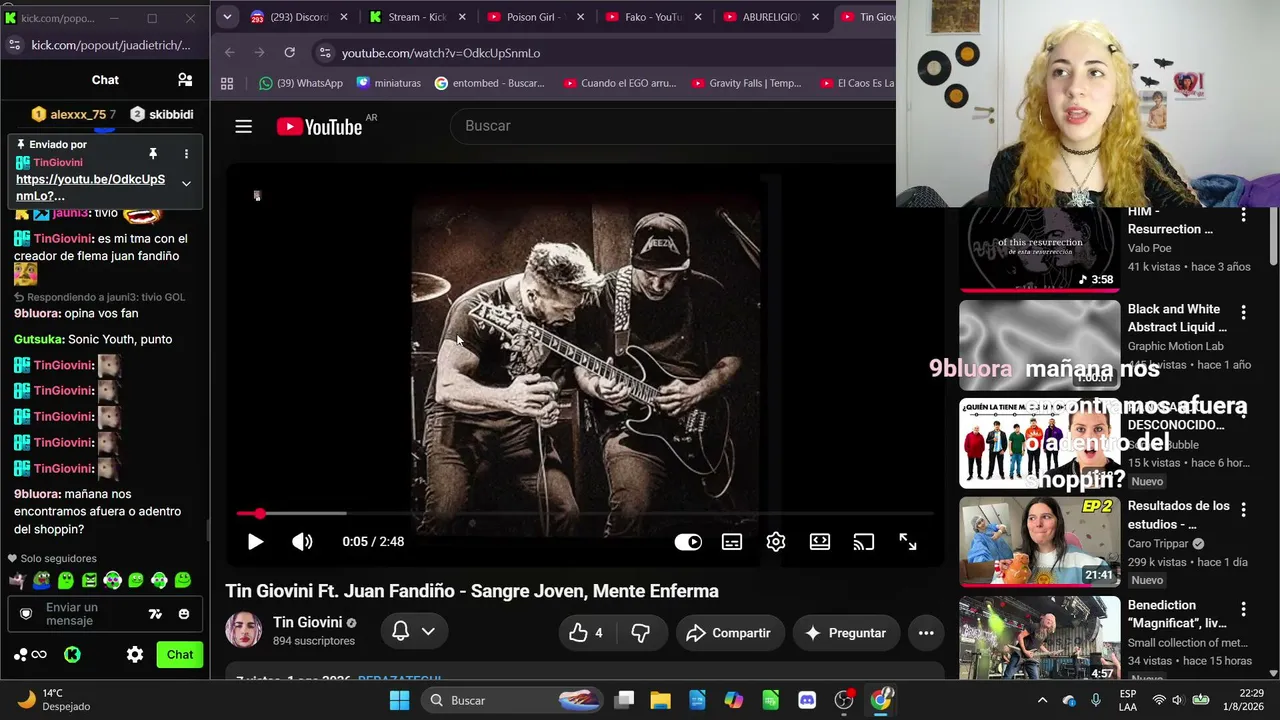Open the Chrome apps grid shortcut
Screen dimensions: 1280x720
click(x=227, y=84)
